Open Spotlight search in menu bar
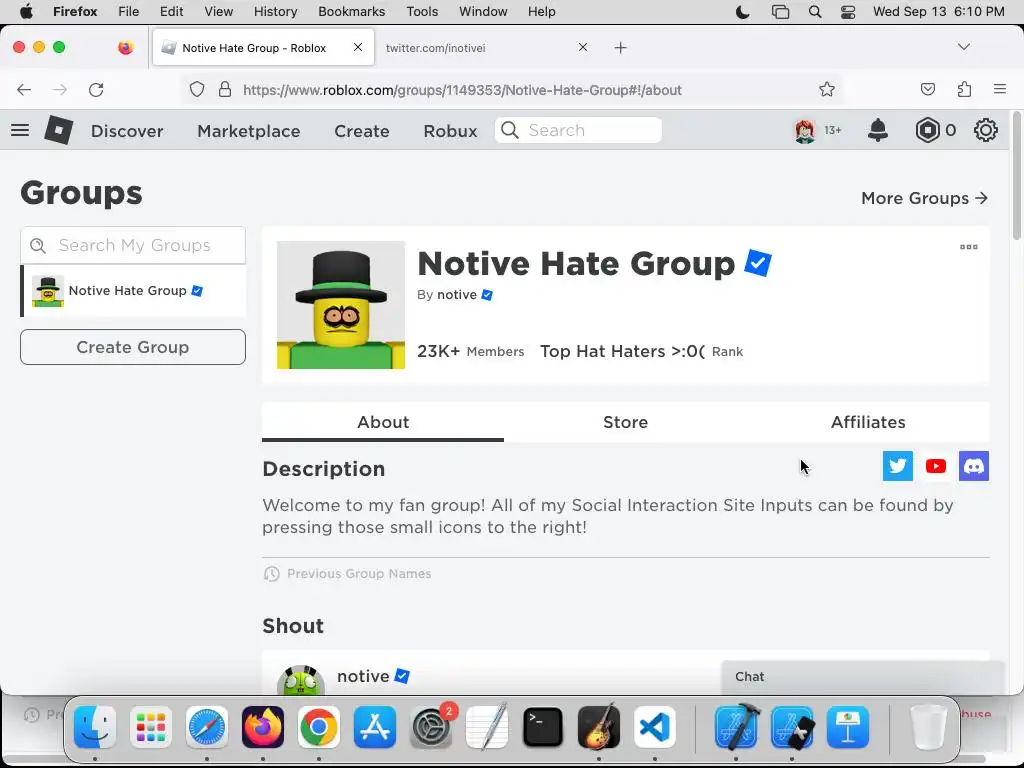The height and width of the screenshot is (768, 1024). point(815,12)
